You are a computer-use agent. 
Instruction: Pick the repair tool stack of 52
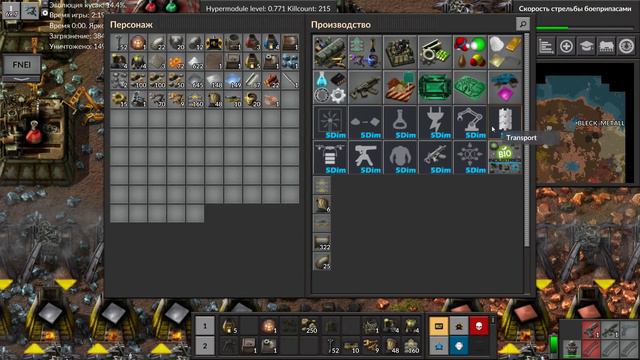click(x=119, y=42)
